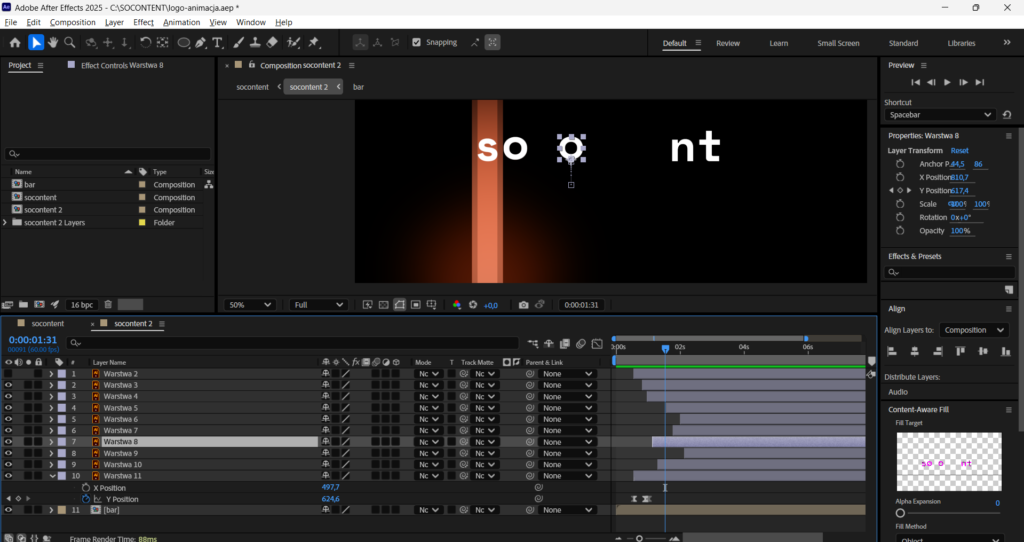Image resolution: width=1024 pixels, height=542 pixels.
Task: Click the timeline zoom slider handle
Action: pos(639,539)
